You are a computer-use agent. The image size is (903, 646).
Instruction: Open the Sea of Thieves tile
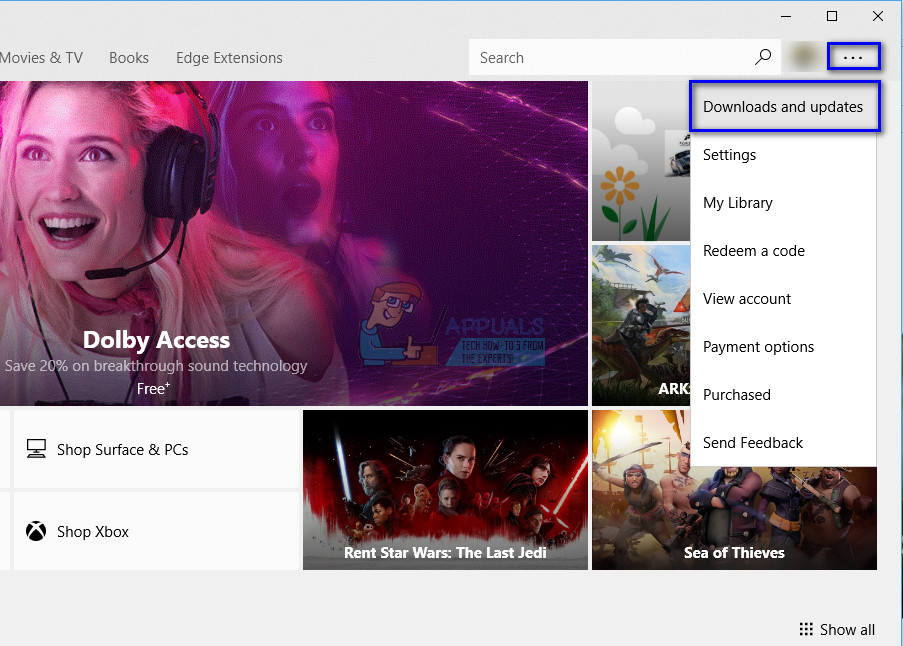(734, 518)
